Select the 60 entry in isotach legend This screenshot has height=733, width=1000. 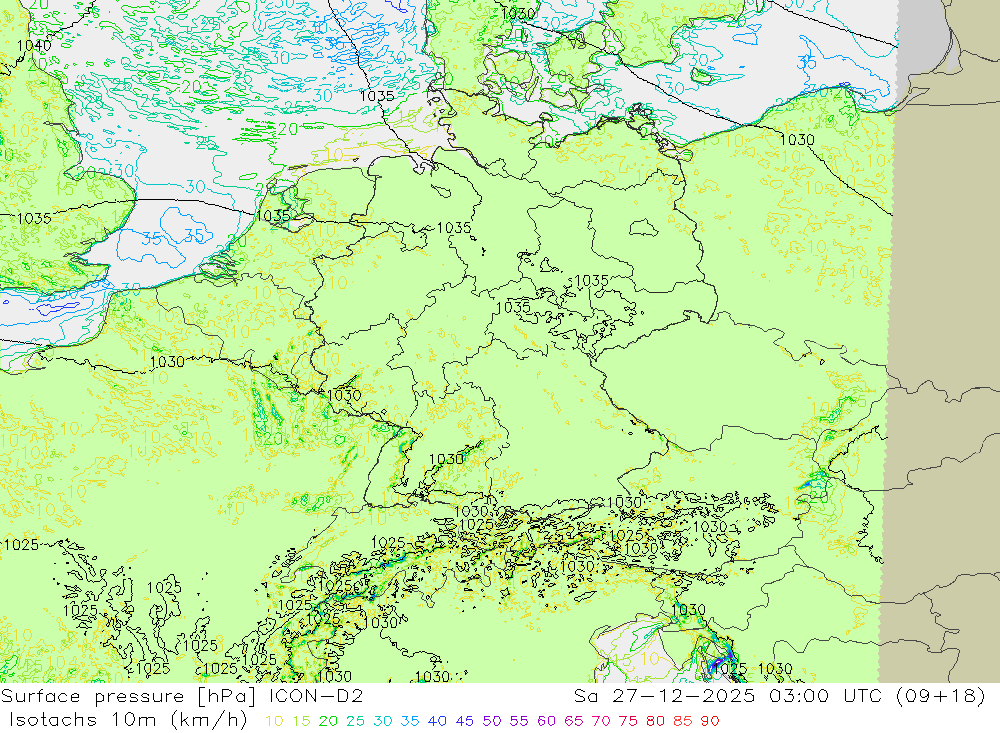pyautogui.click(x=547, y=722)
